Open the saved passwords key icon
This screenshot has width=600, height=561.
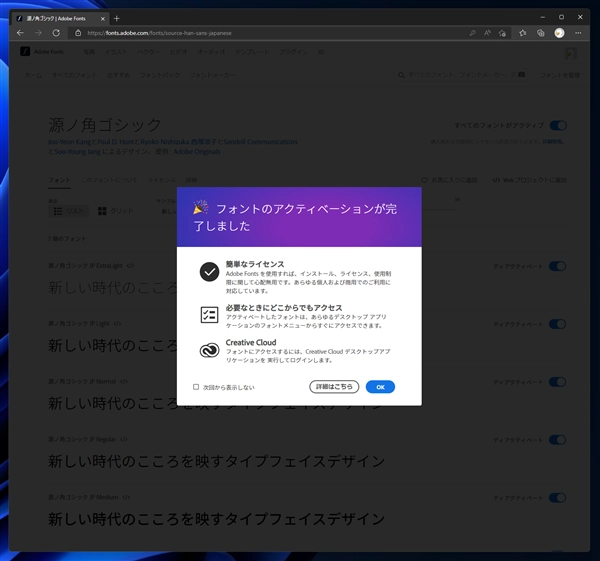click(x=473, y=33)
